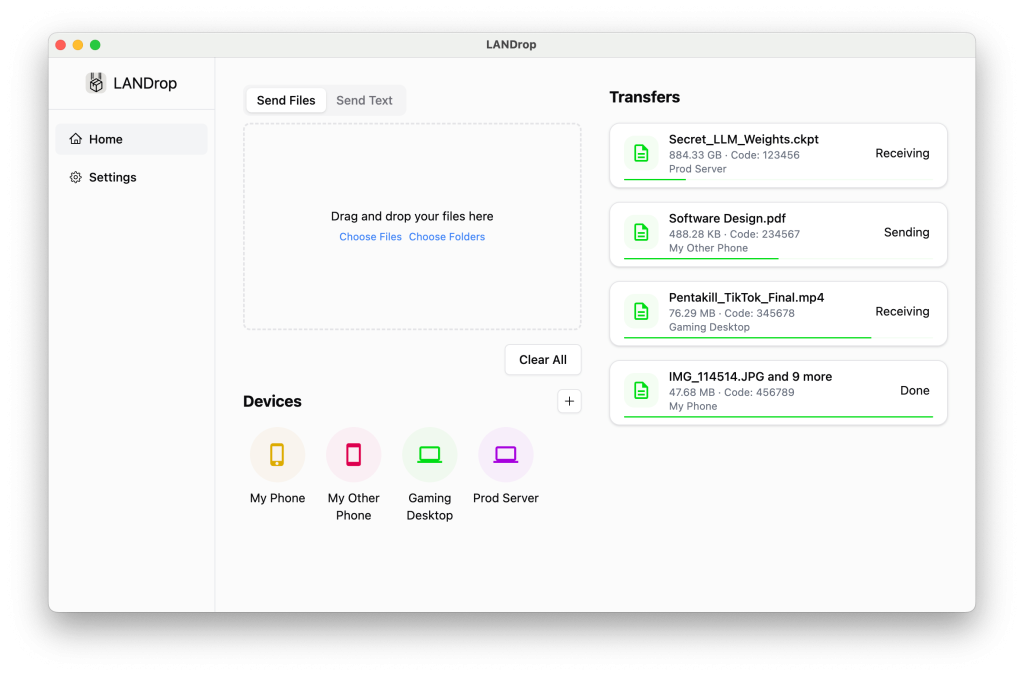1024x676 pixels.
Task: Click file icon of Pentakill_TikTok_Final.mp4 transfer
Action: (641, 312)
